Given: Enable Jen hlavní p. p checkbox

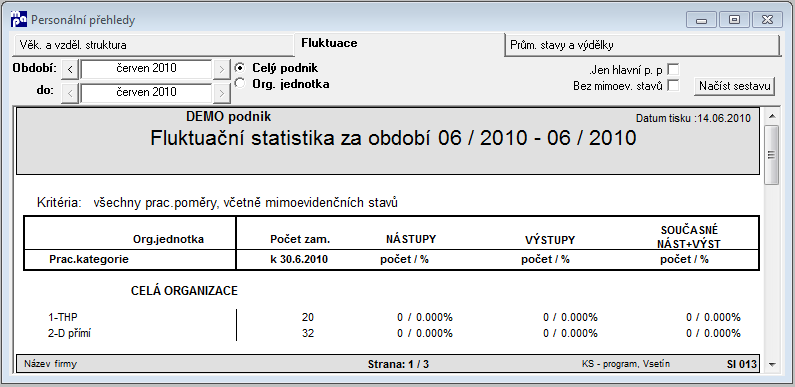Looking at the screenshot, I should click(673, 69).
